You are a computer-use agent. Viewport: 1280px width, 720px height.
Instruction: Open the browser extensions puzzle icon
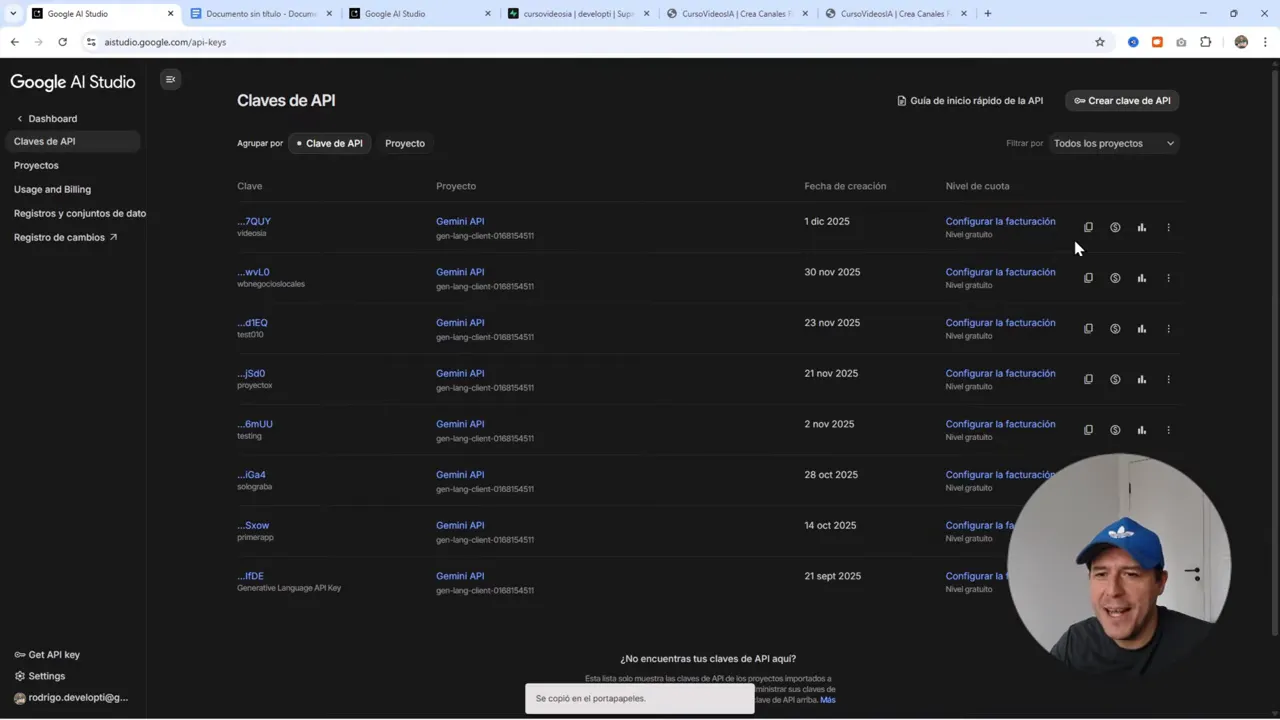[x=1205, y=42]
